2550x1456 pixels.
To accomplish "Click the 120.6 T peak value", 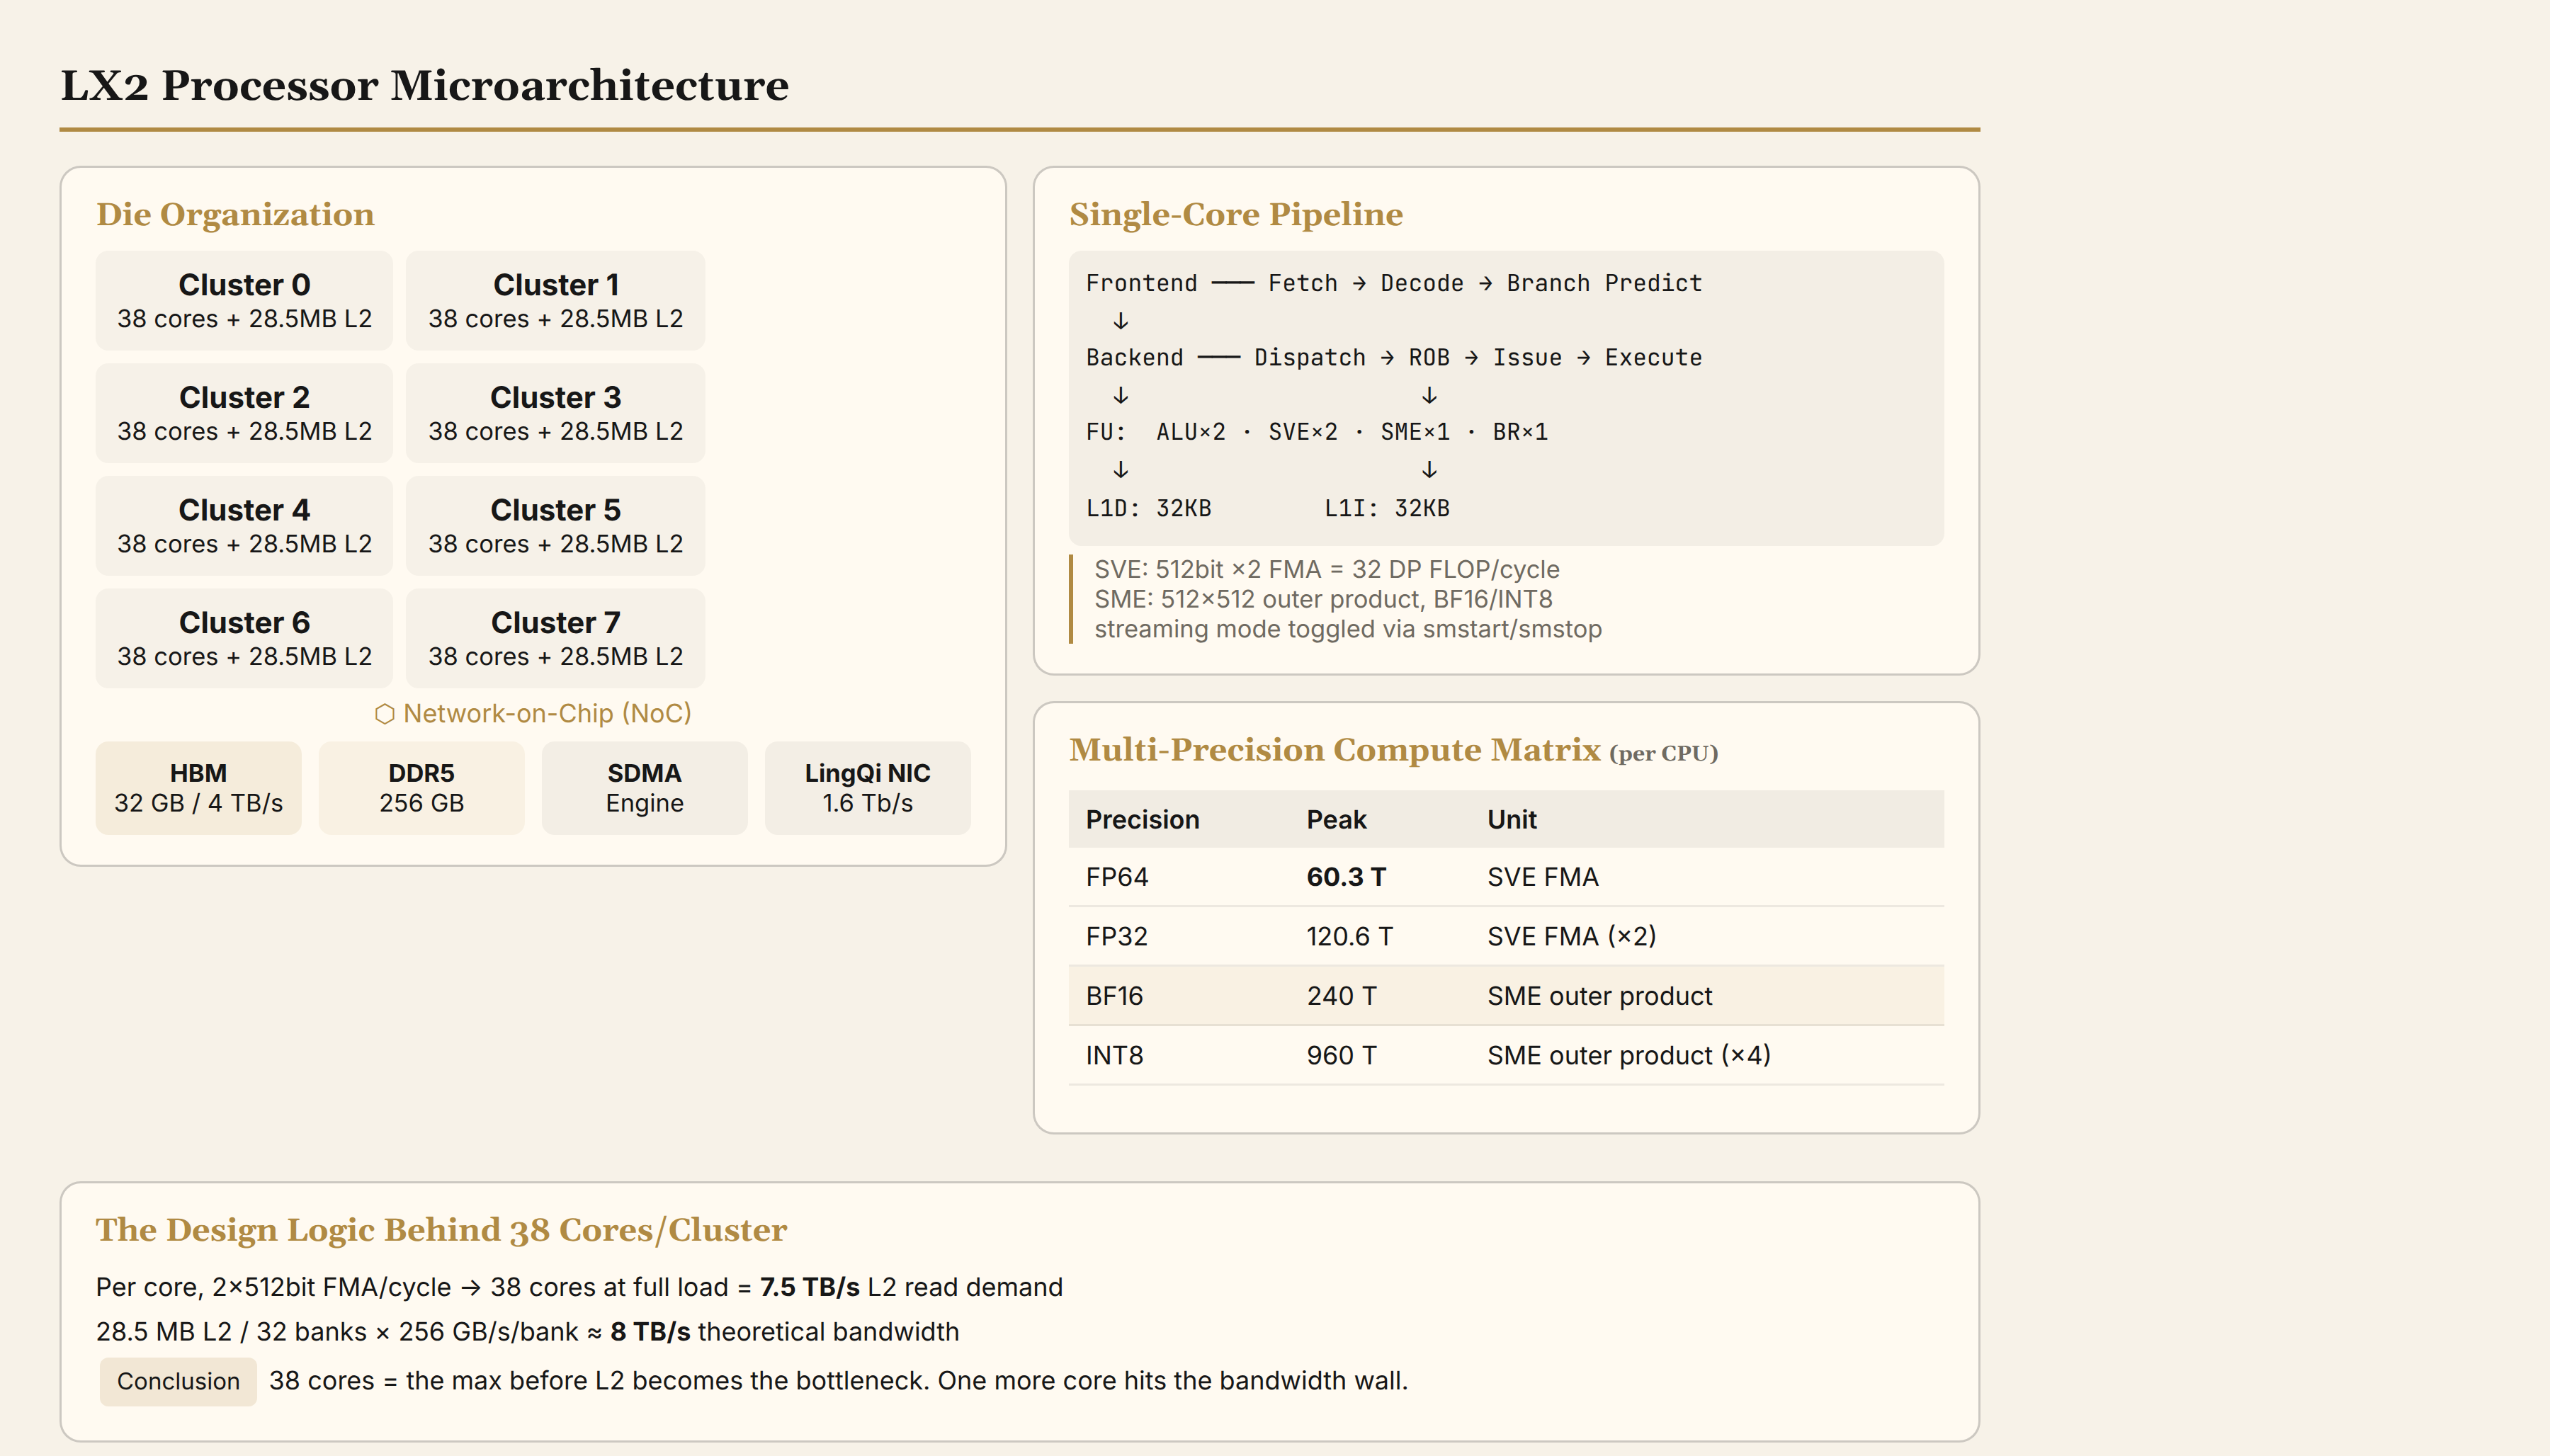I will 1349,936.
